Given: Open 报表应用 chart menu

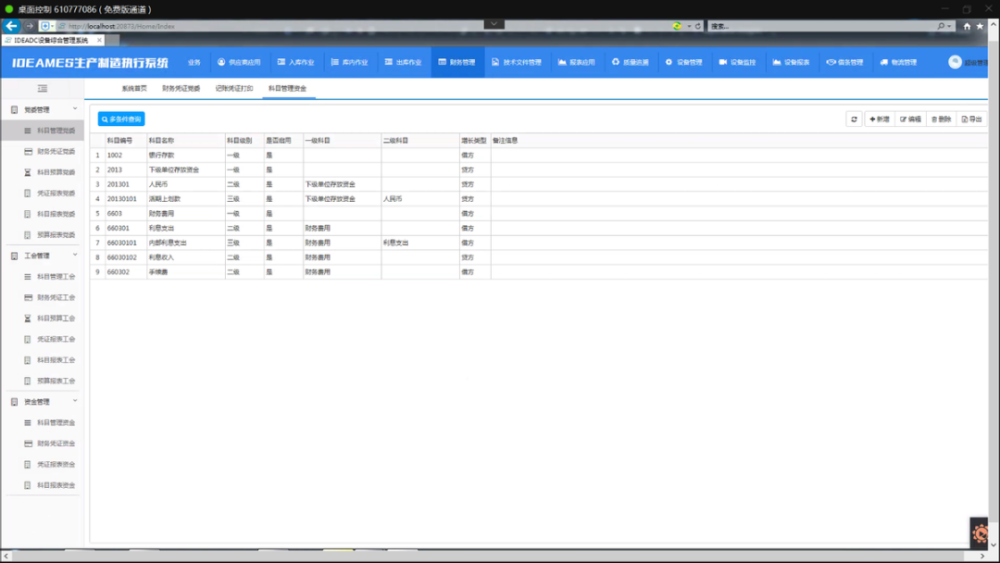Looking at the screenshot, I should [x=577, y=62].
